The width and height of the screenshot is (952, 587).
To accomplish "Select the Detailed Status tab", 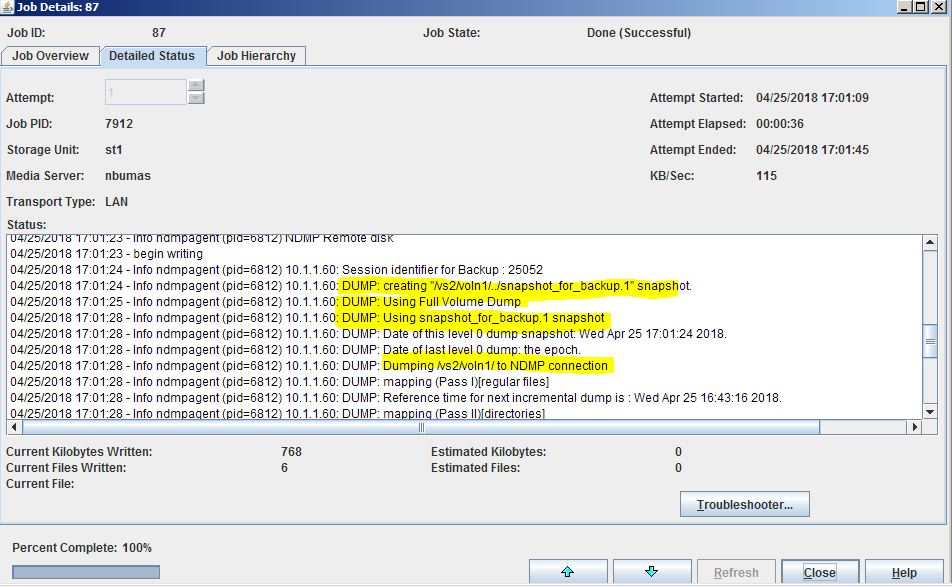I will click(x=153, y=56).
